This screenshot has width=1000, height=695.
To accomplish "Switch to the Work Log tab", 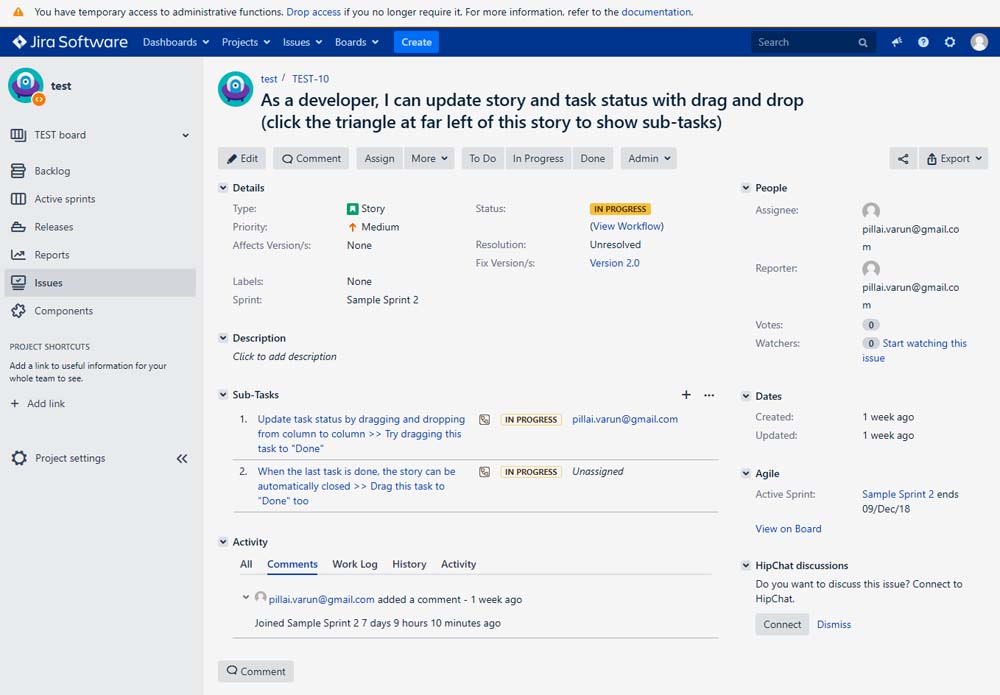I will [x=355, y=564].
